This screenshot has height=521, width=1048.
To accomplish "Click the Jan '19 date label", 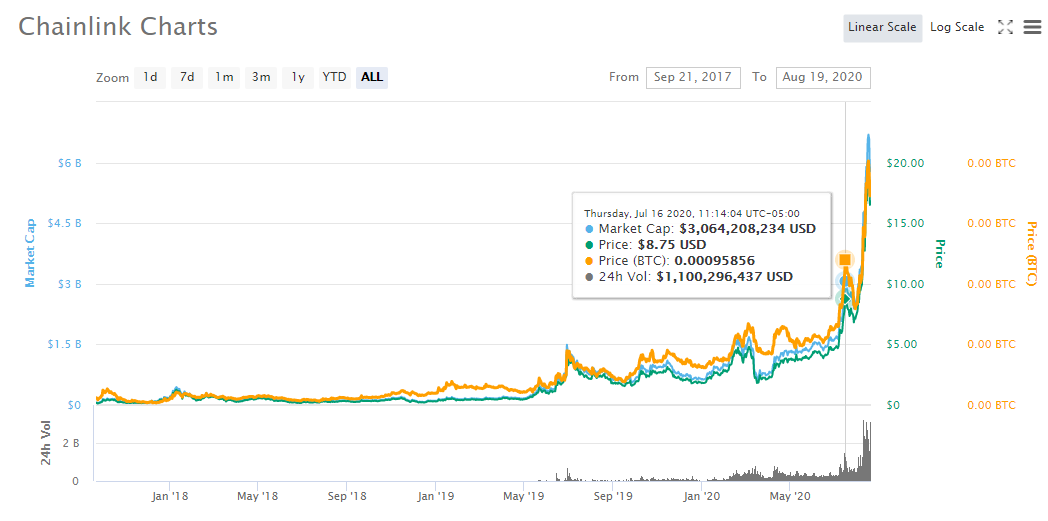I will (x=436, y=496).
